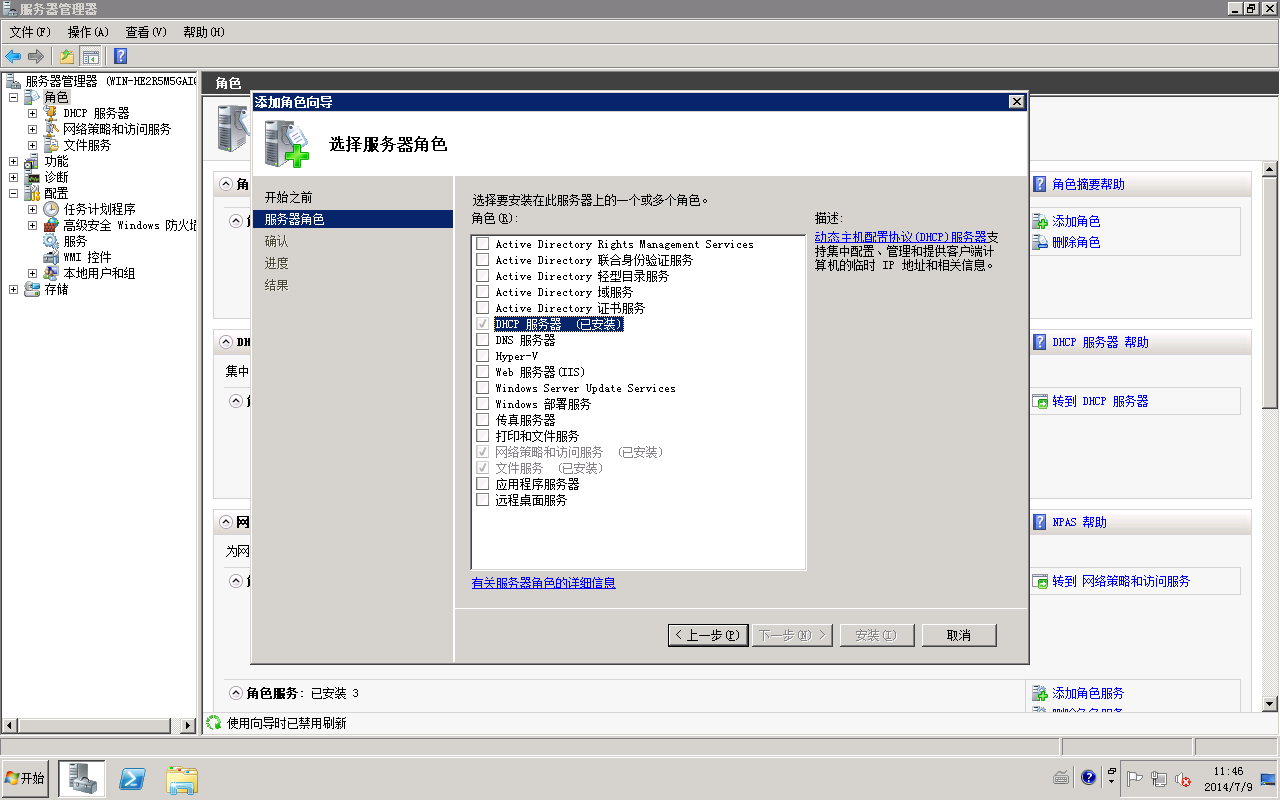Expand the 存储 tree node

click(x=13, y=289)
